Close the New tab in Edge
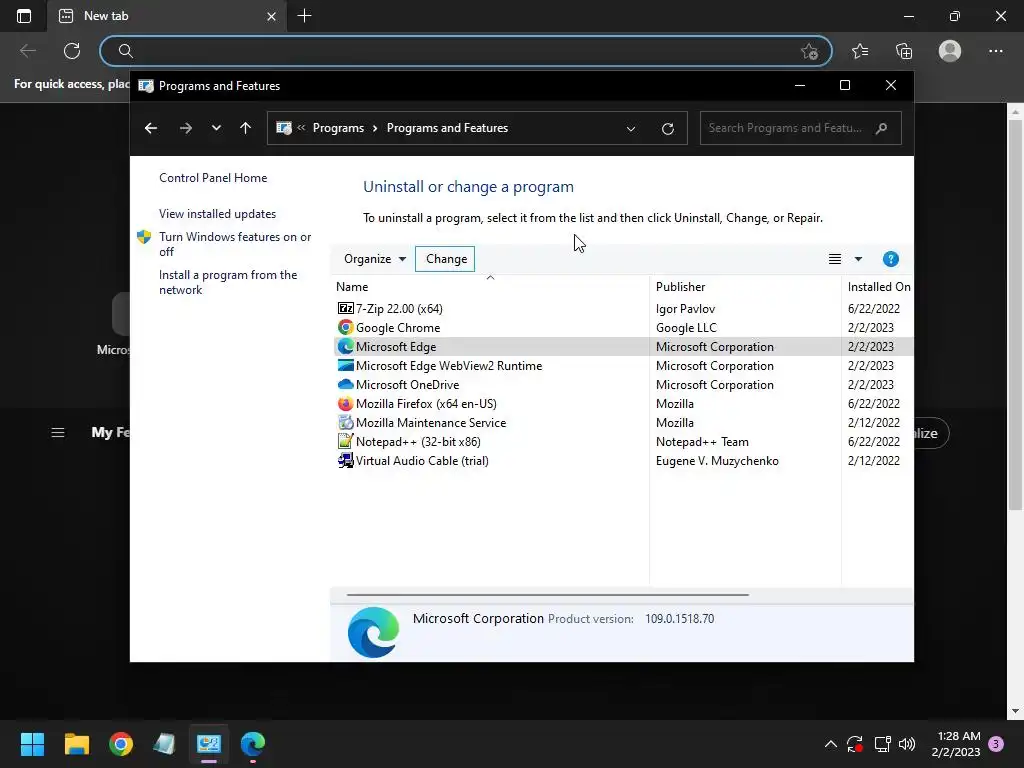The width and height of the screenshot is (1024, 768). point(272,16)
